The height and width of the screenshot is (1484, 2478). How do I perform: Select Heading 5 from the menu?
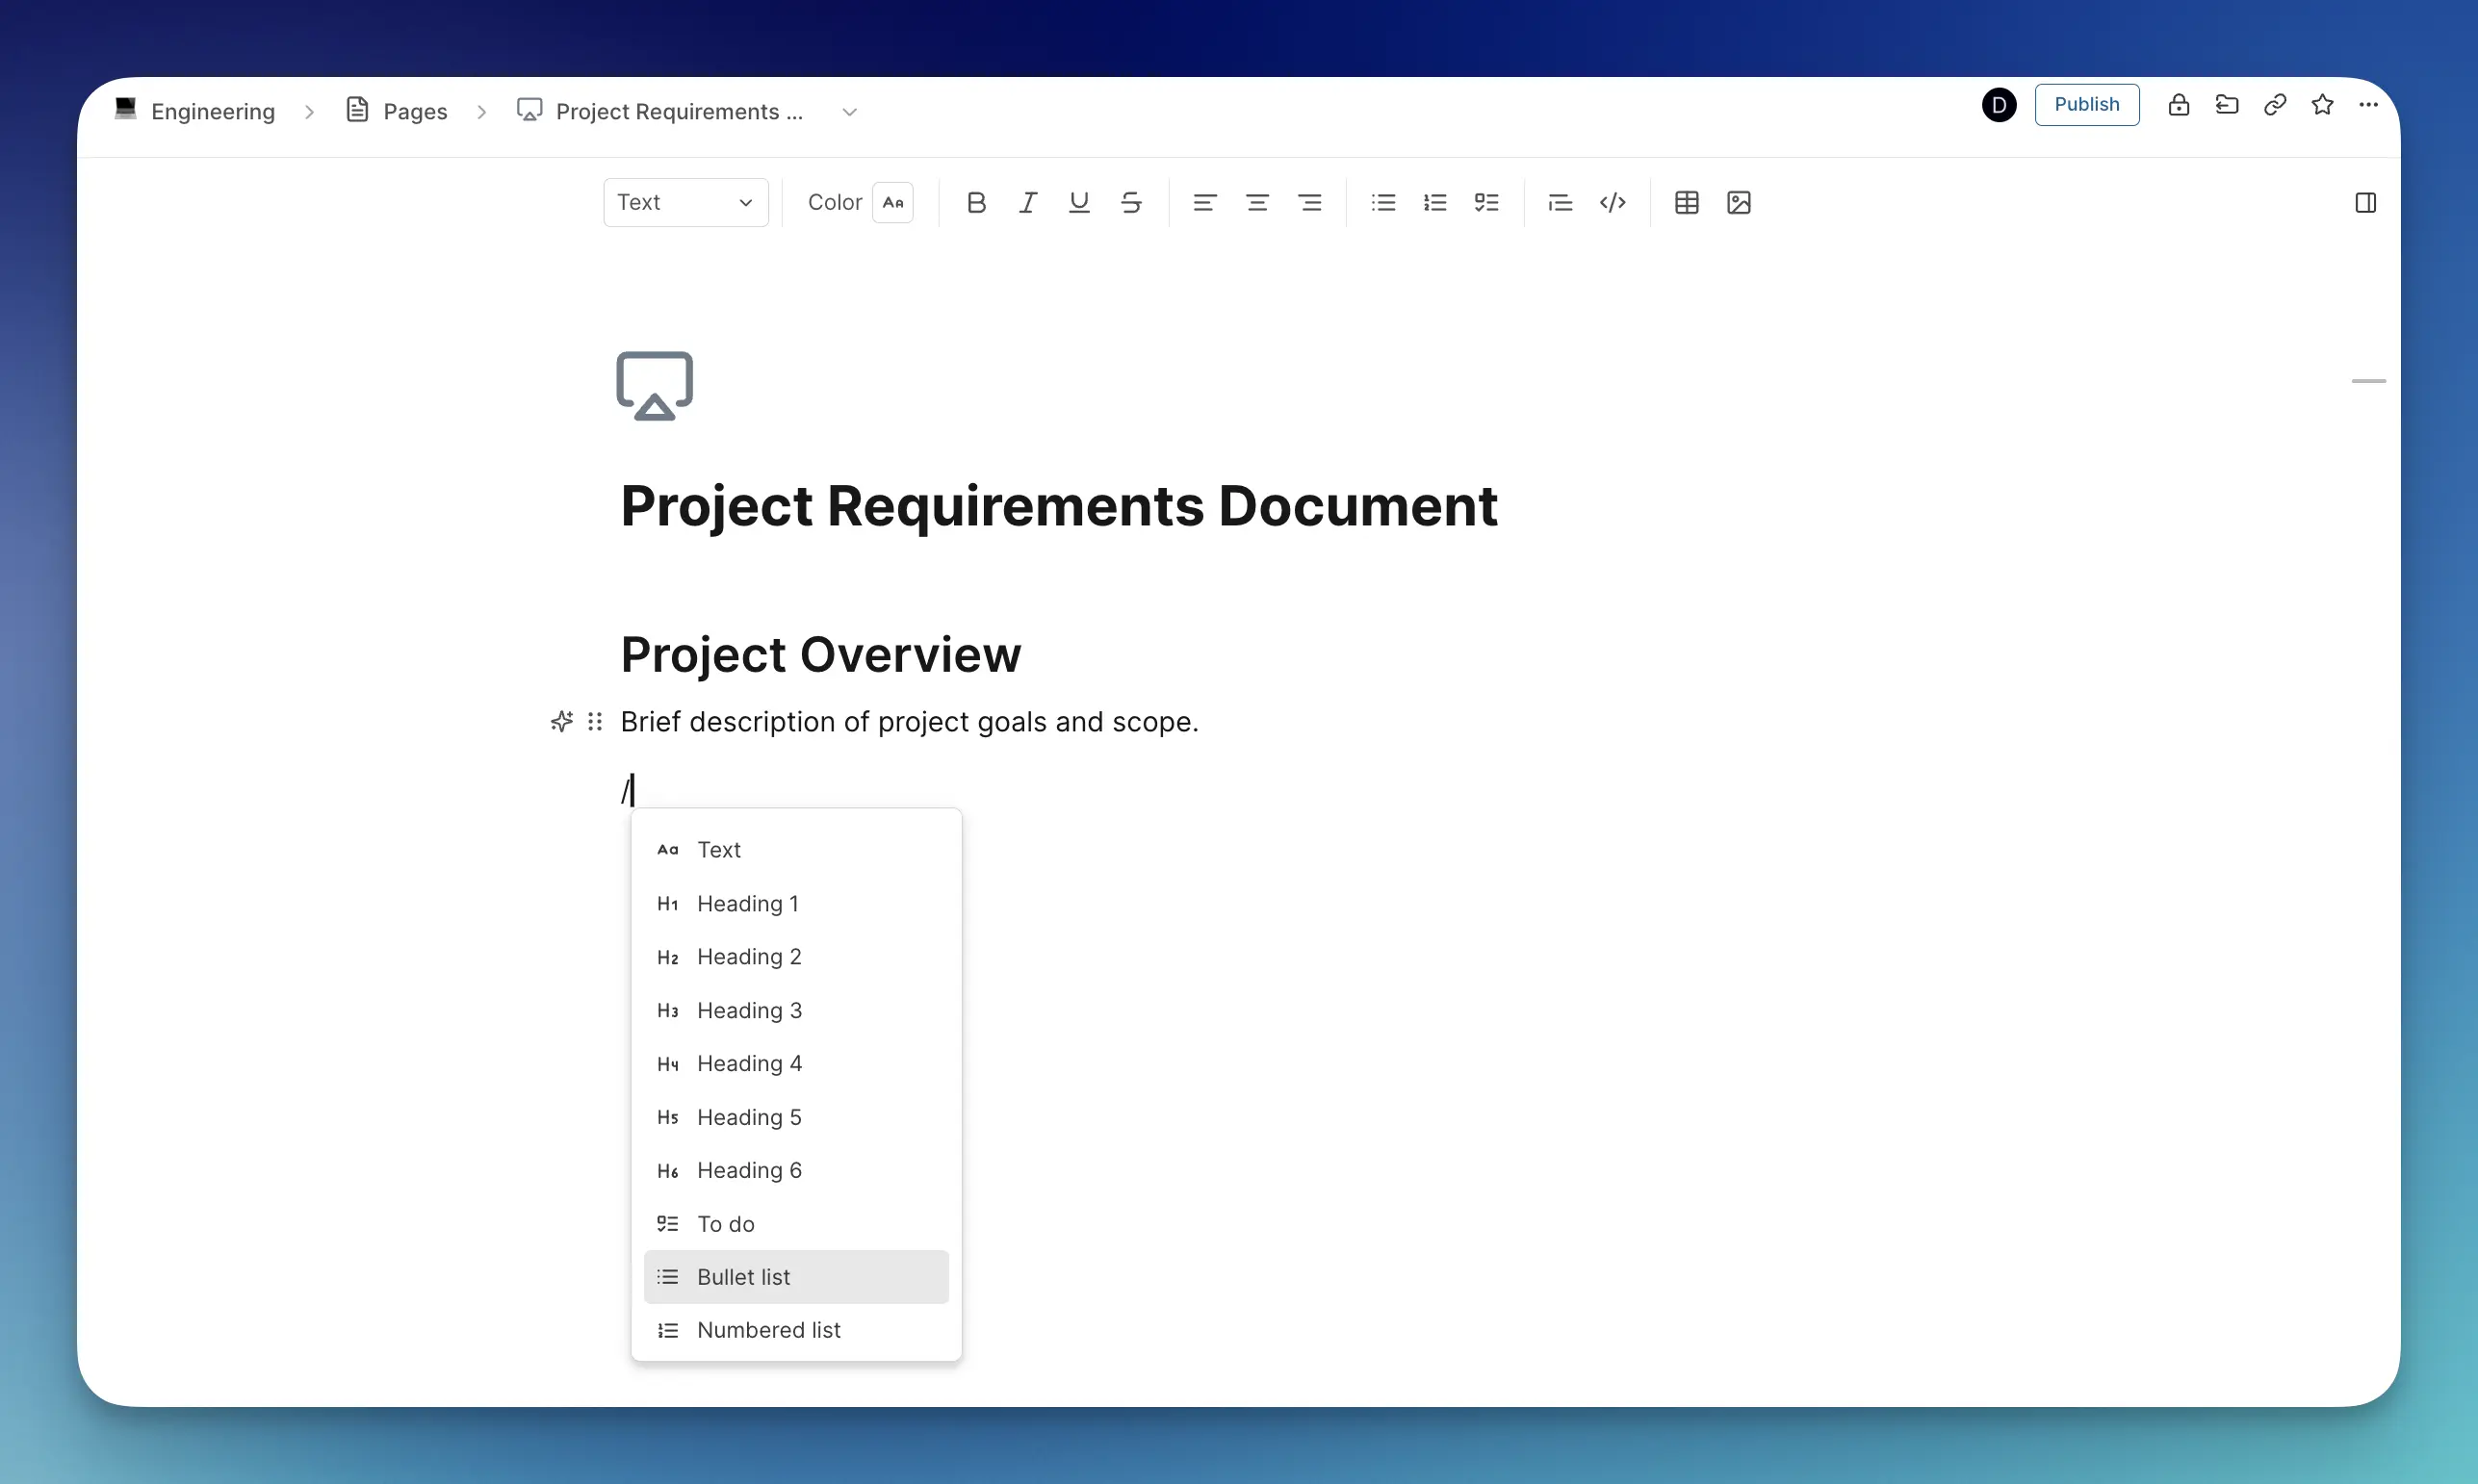coord(796,1118)
